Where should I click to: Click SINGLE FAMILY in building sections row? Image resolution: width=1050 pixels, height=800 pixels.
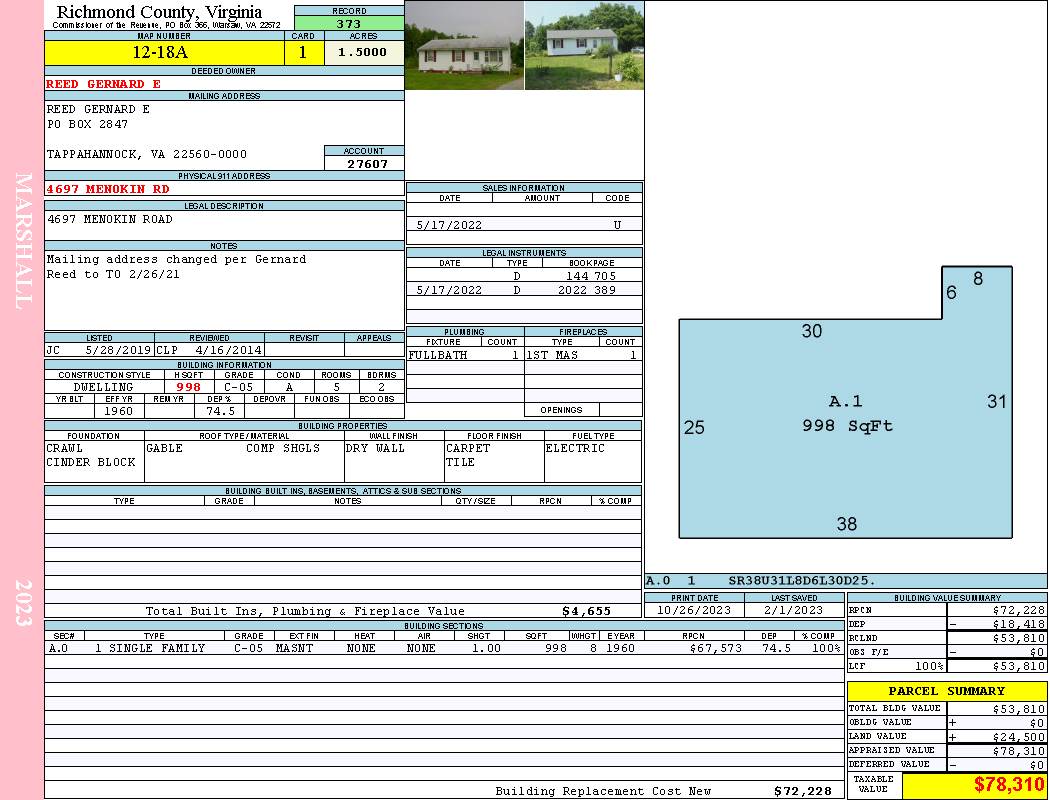tap(157, 648)
